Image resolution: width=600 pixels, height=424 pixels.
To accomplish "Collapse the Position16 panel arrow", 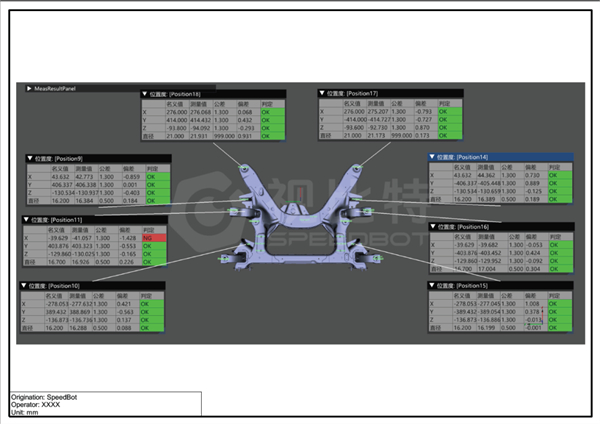I will tap(433, 227).
